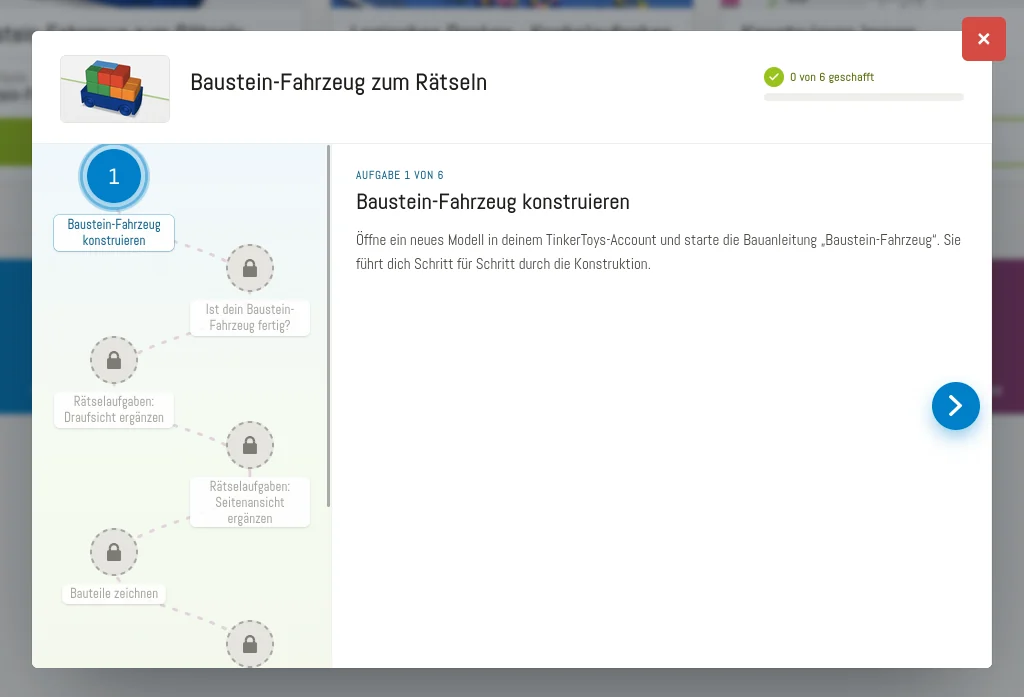This screenshot has height=697, width=1024.
Task: Open the 'Baustein-Fahrzeug konstruieren' step label
Action: 114,233
